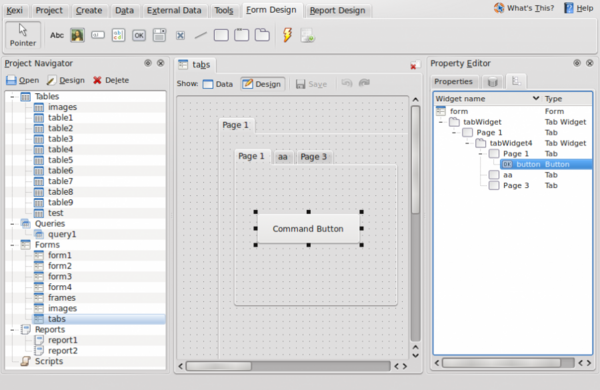Toggle the Design view button
The image size is (600, 390).
[x=262, y=84]
